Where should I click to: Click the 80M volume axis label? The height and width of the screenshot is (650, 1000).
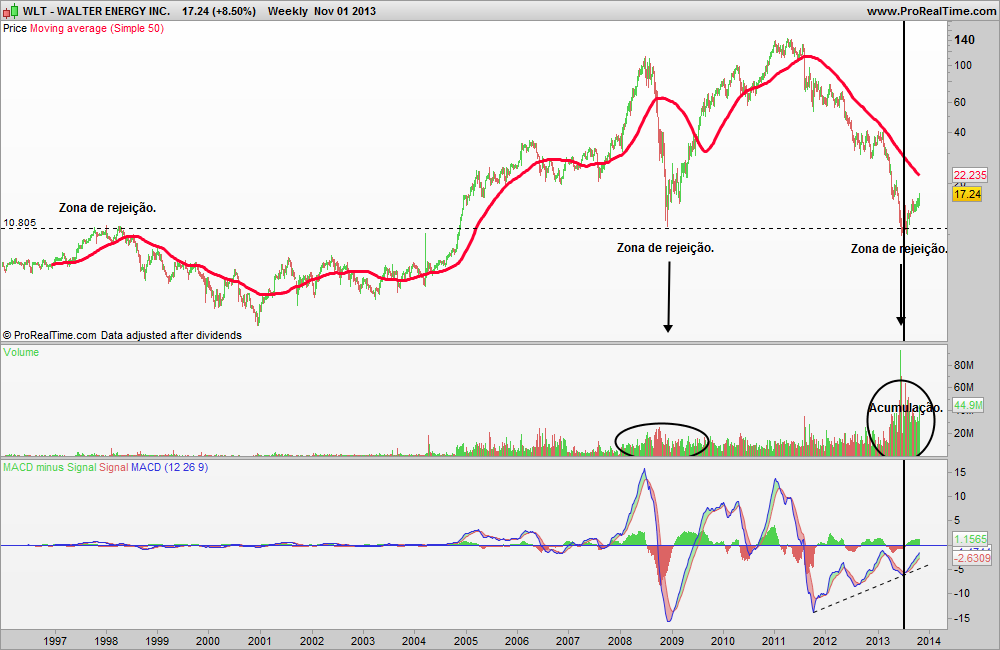[x=964, y=366]
